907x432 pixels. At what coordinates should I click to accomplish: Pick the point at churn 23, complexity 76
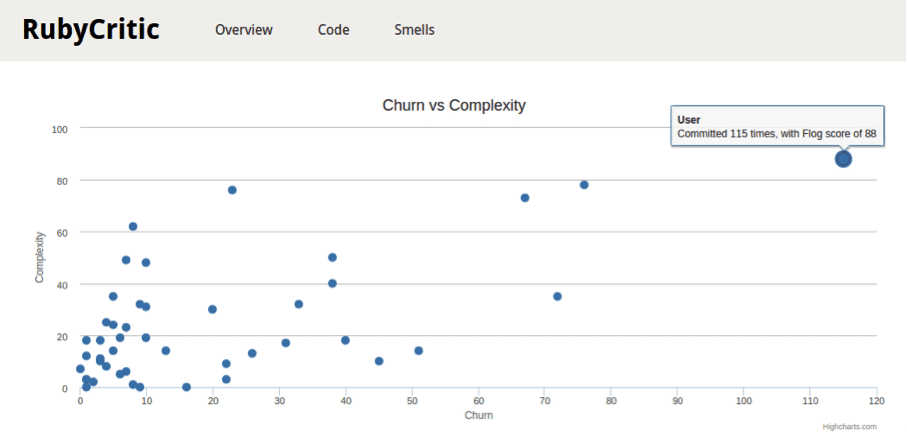[232, 190]
